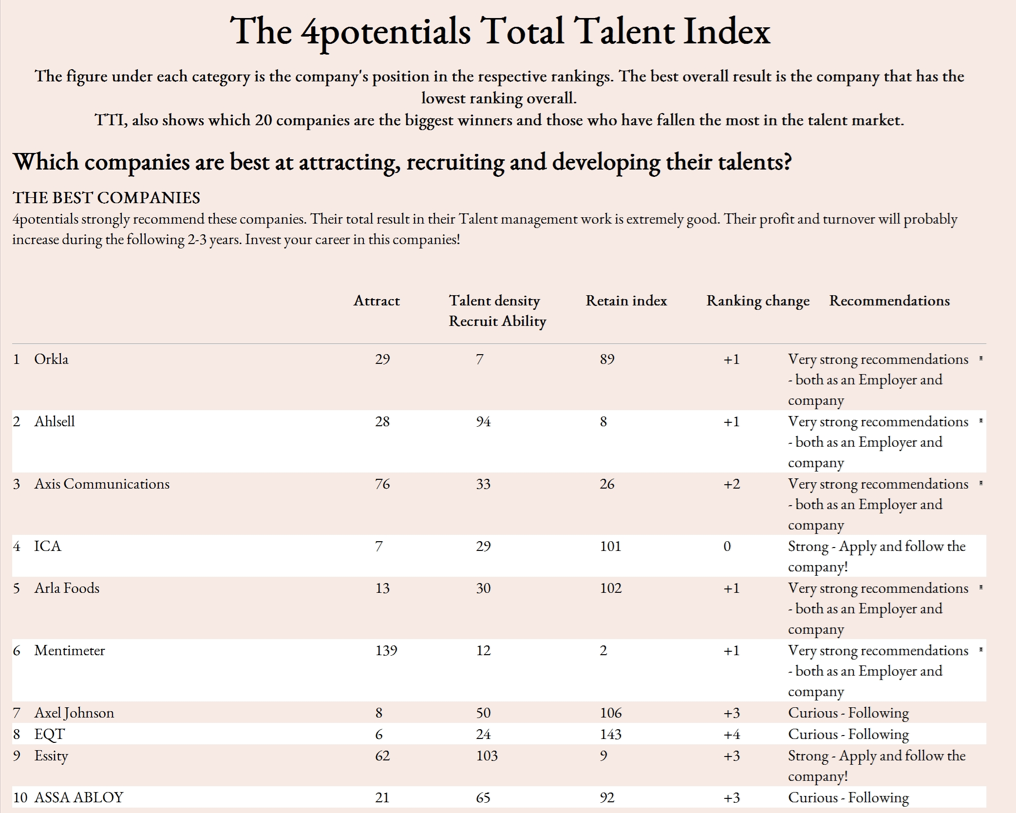Click the small marker in Mentimeter's row
This screenshot has width=1016, height=813.
pyautogui.click(x=980, y=649)
